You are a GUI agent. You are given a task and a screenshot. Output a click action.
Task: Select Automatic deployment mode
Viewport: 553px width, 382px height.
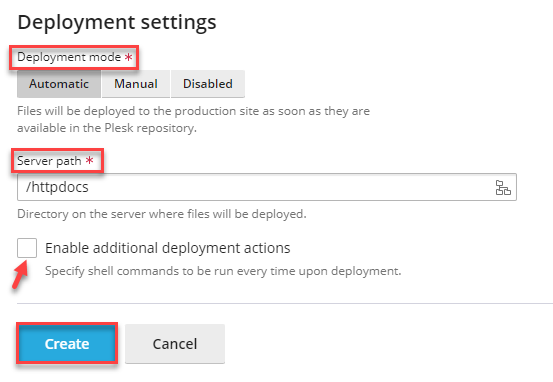59,84
